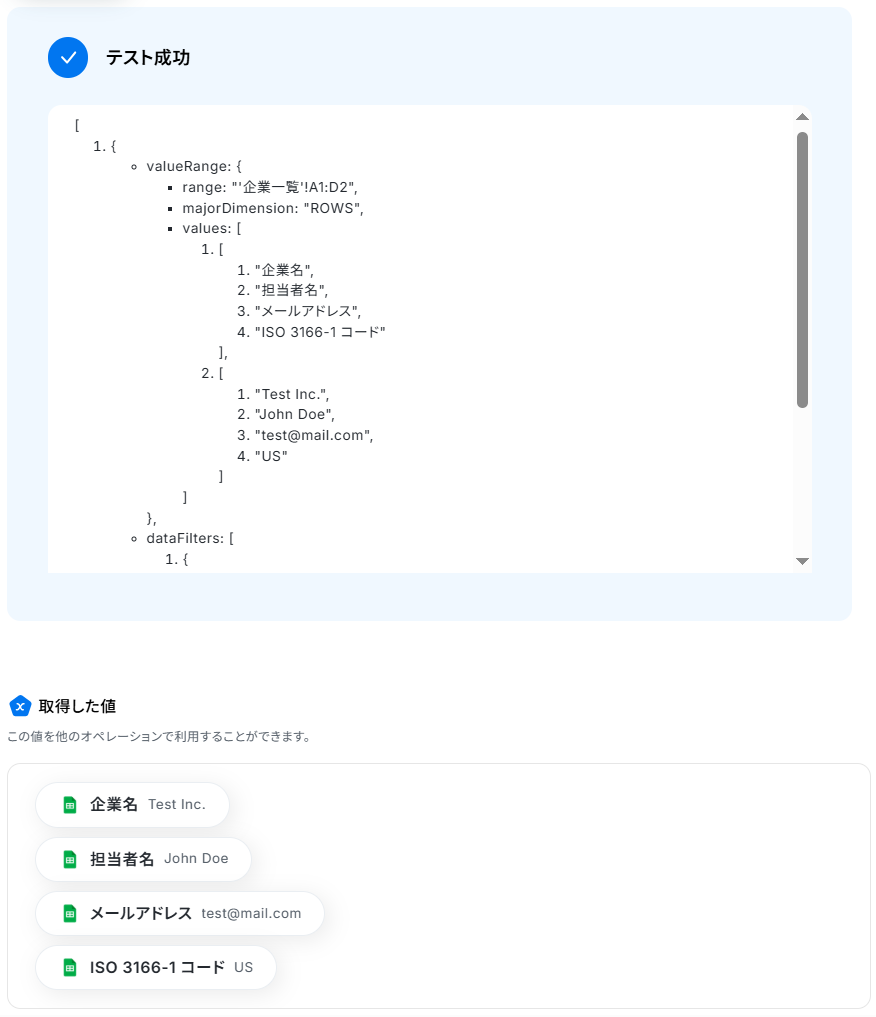Click the majorDimension "ROWS" line
The image size is (876, 1017).
coord(273,208)
